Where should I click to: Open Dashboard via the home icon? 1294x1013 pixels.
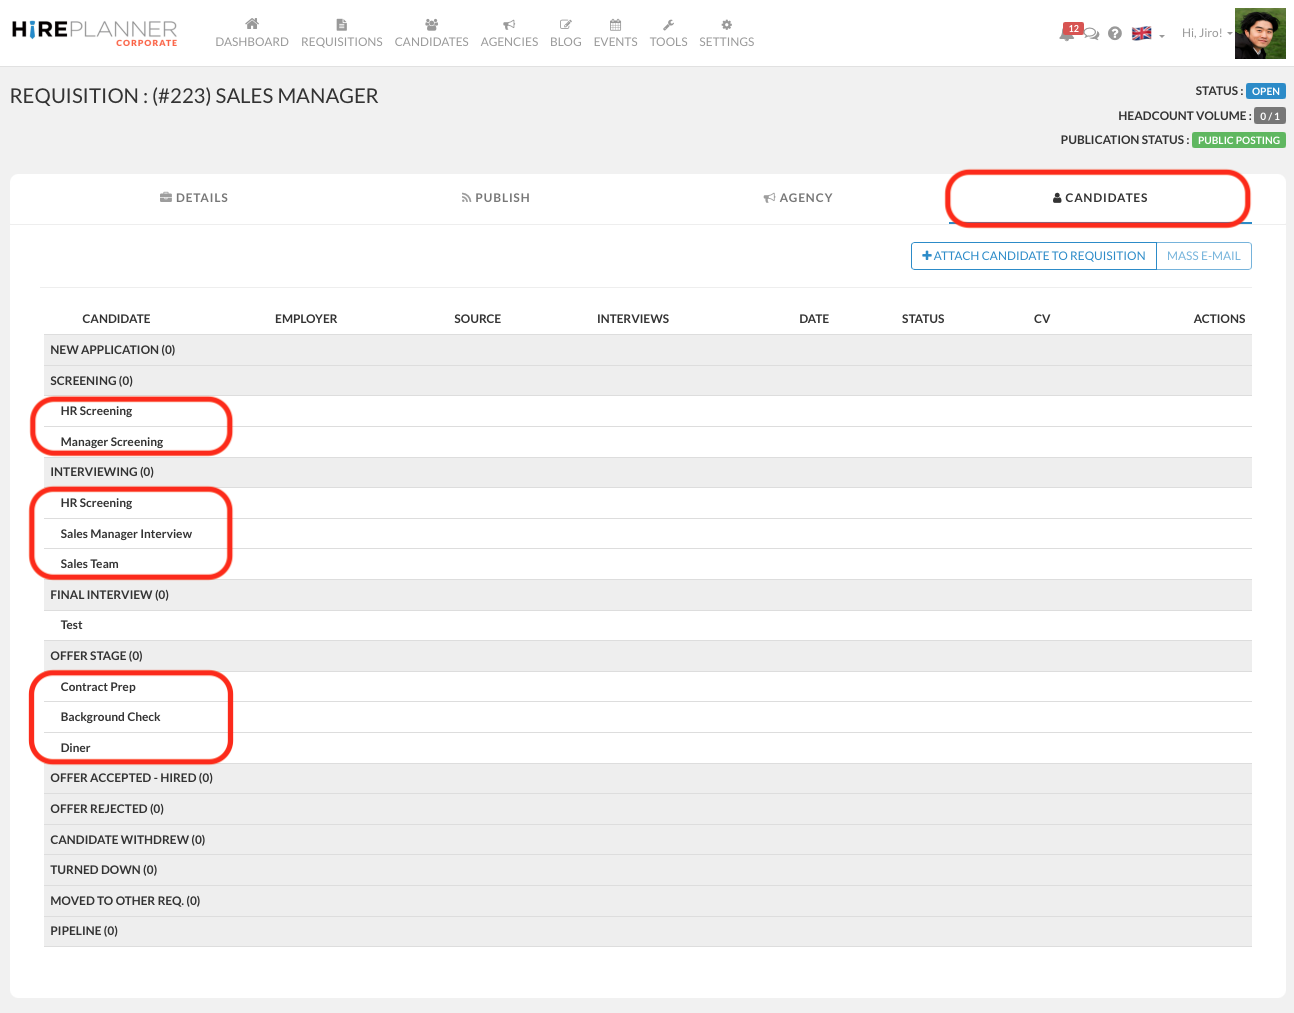252,25
